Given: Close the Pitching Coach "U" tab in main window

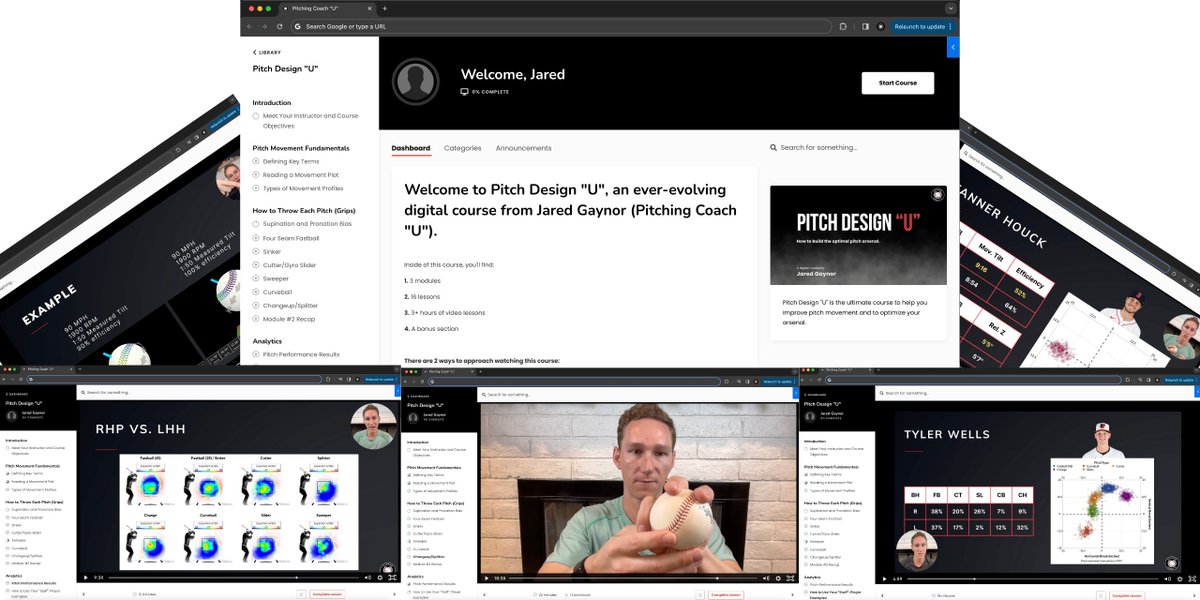Looking at the screenshot, I should pos(372,8).
